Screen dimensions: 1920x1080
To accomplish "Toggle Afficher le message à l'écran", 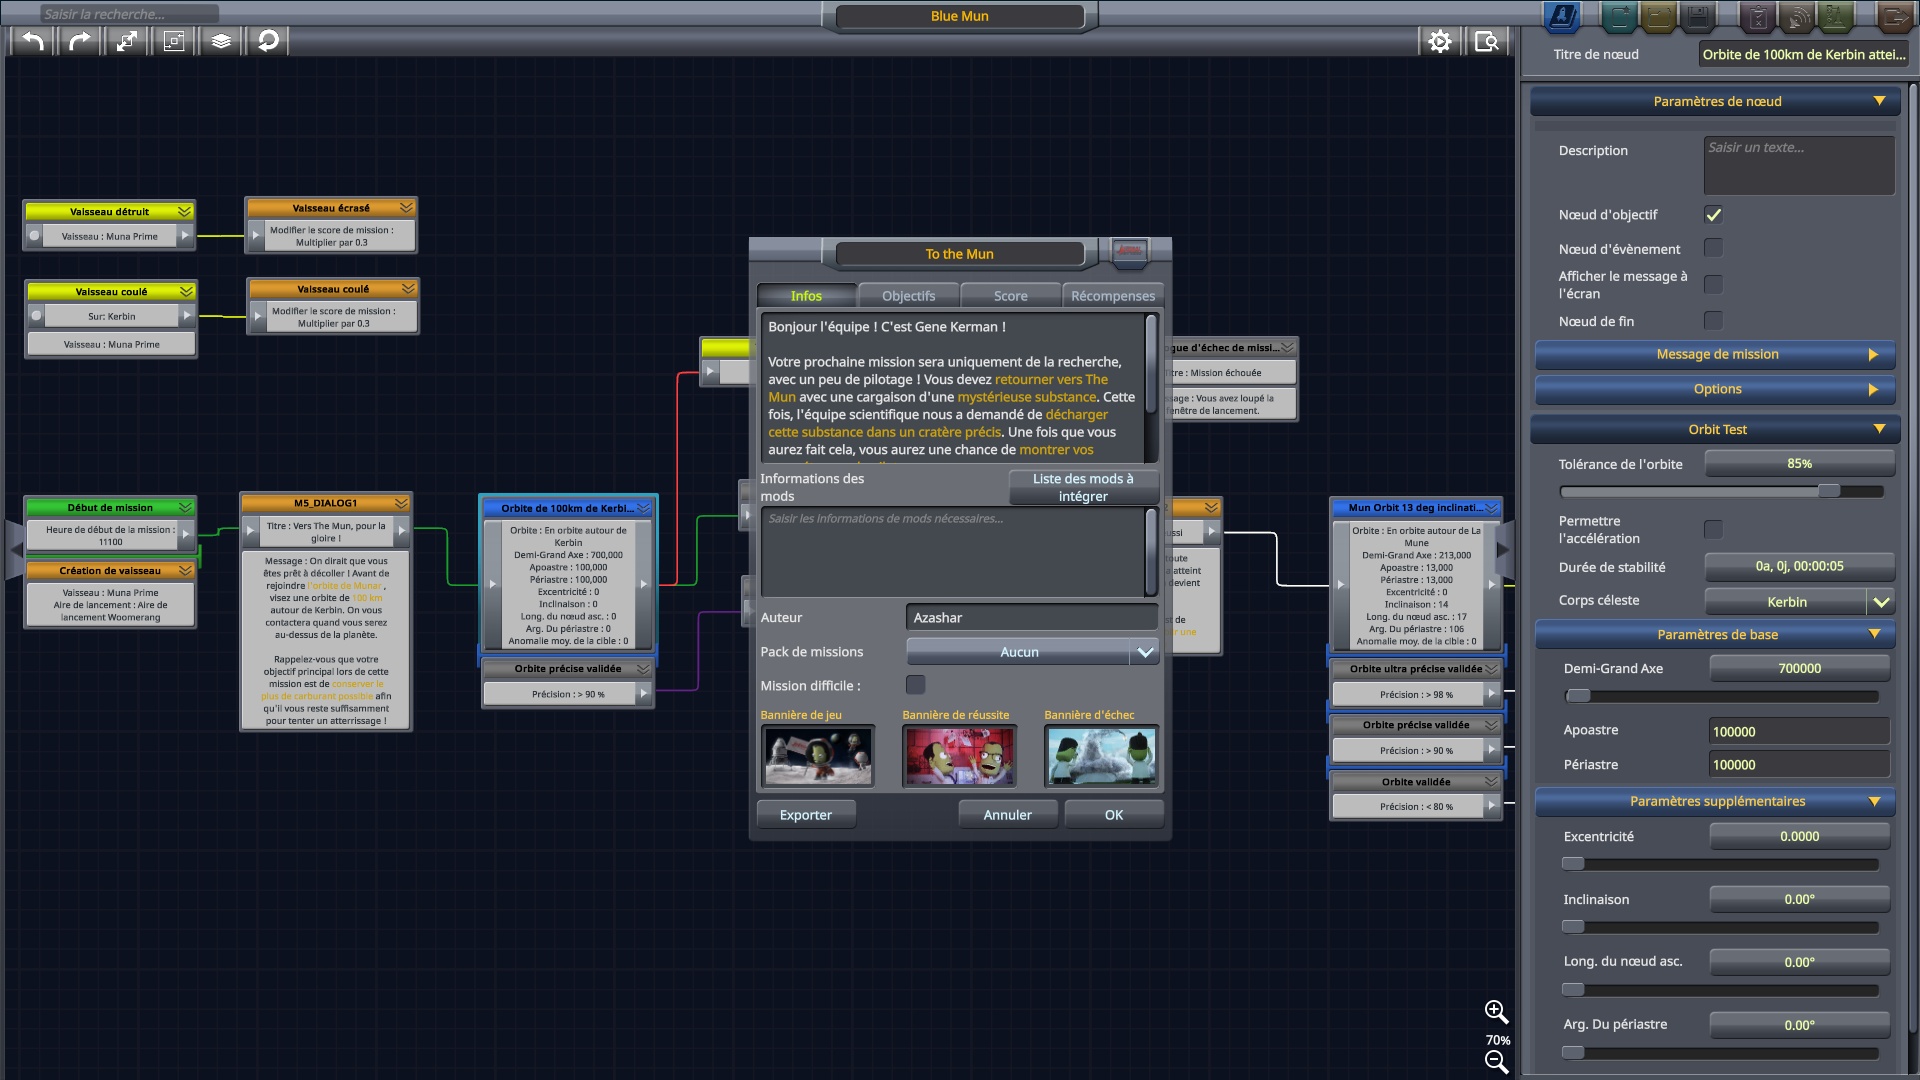I will tap(1713, 285).
